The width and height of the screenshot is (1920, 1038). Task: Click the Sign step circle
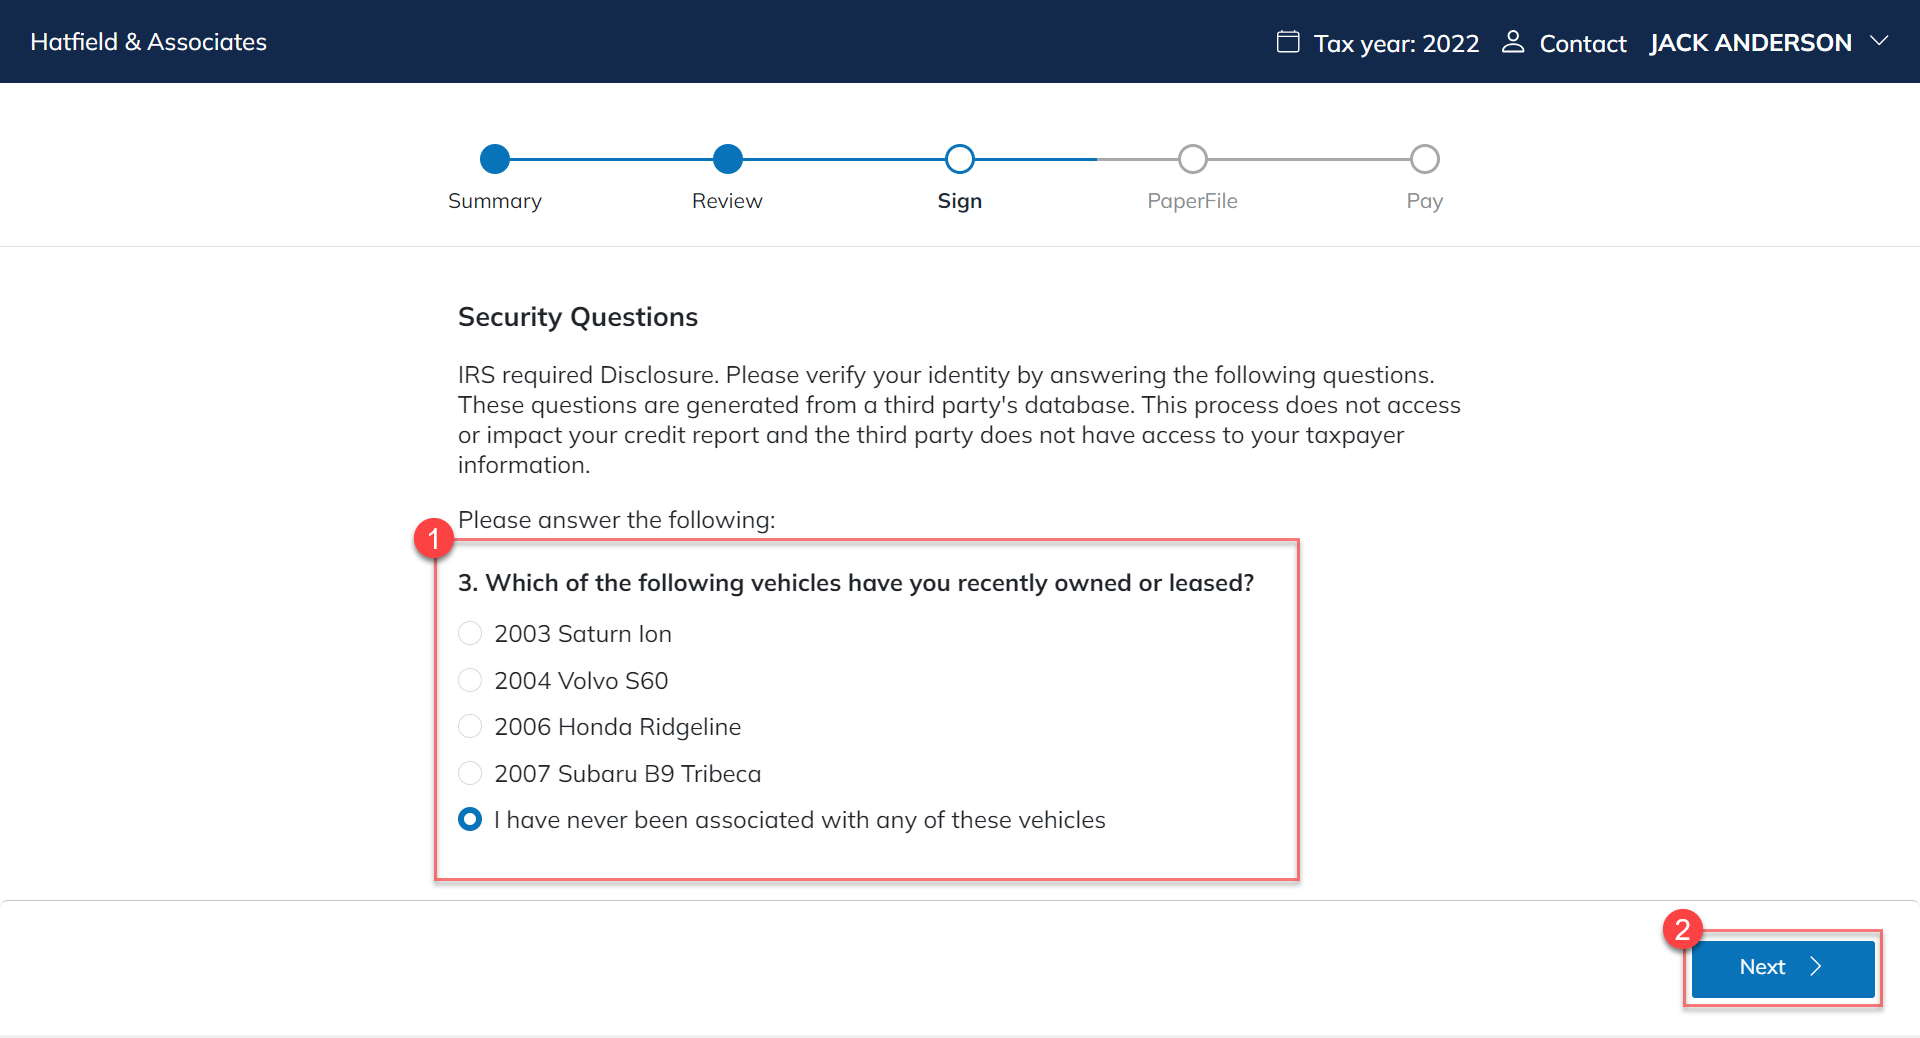pos(960,159)
